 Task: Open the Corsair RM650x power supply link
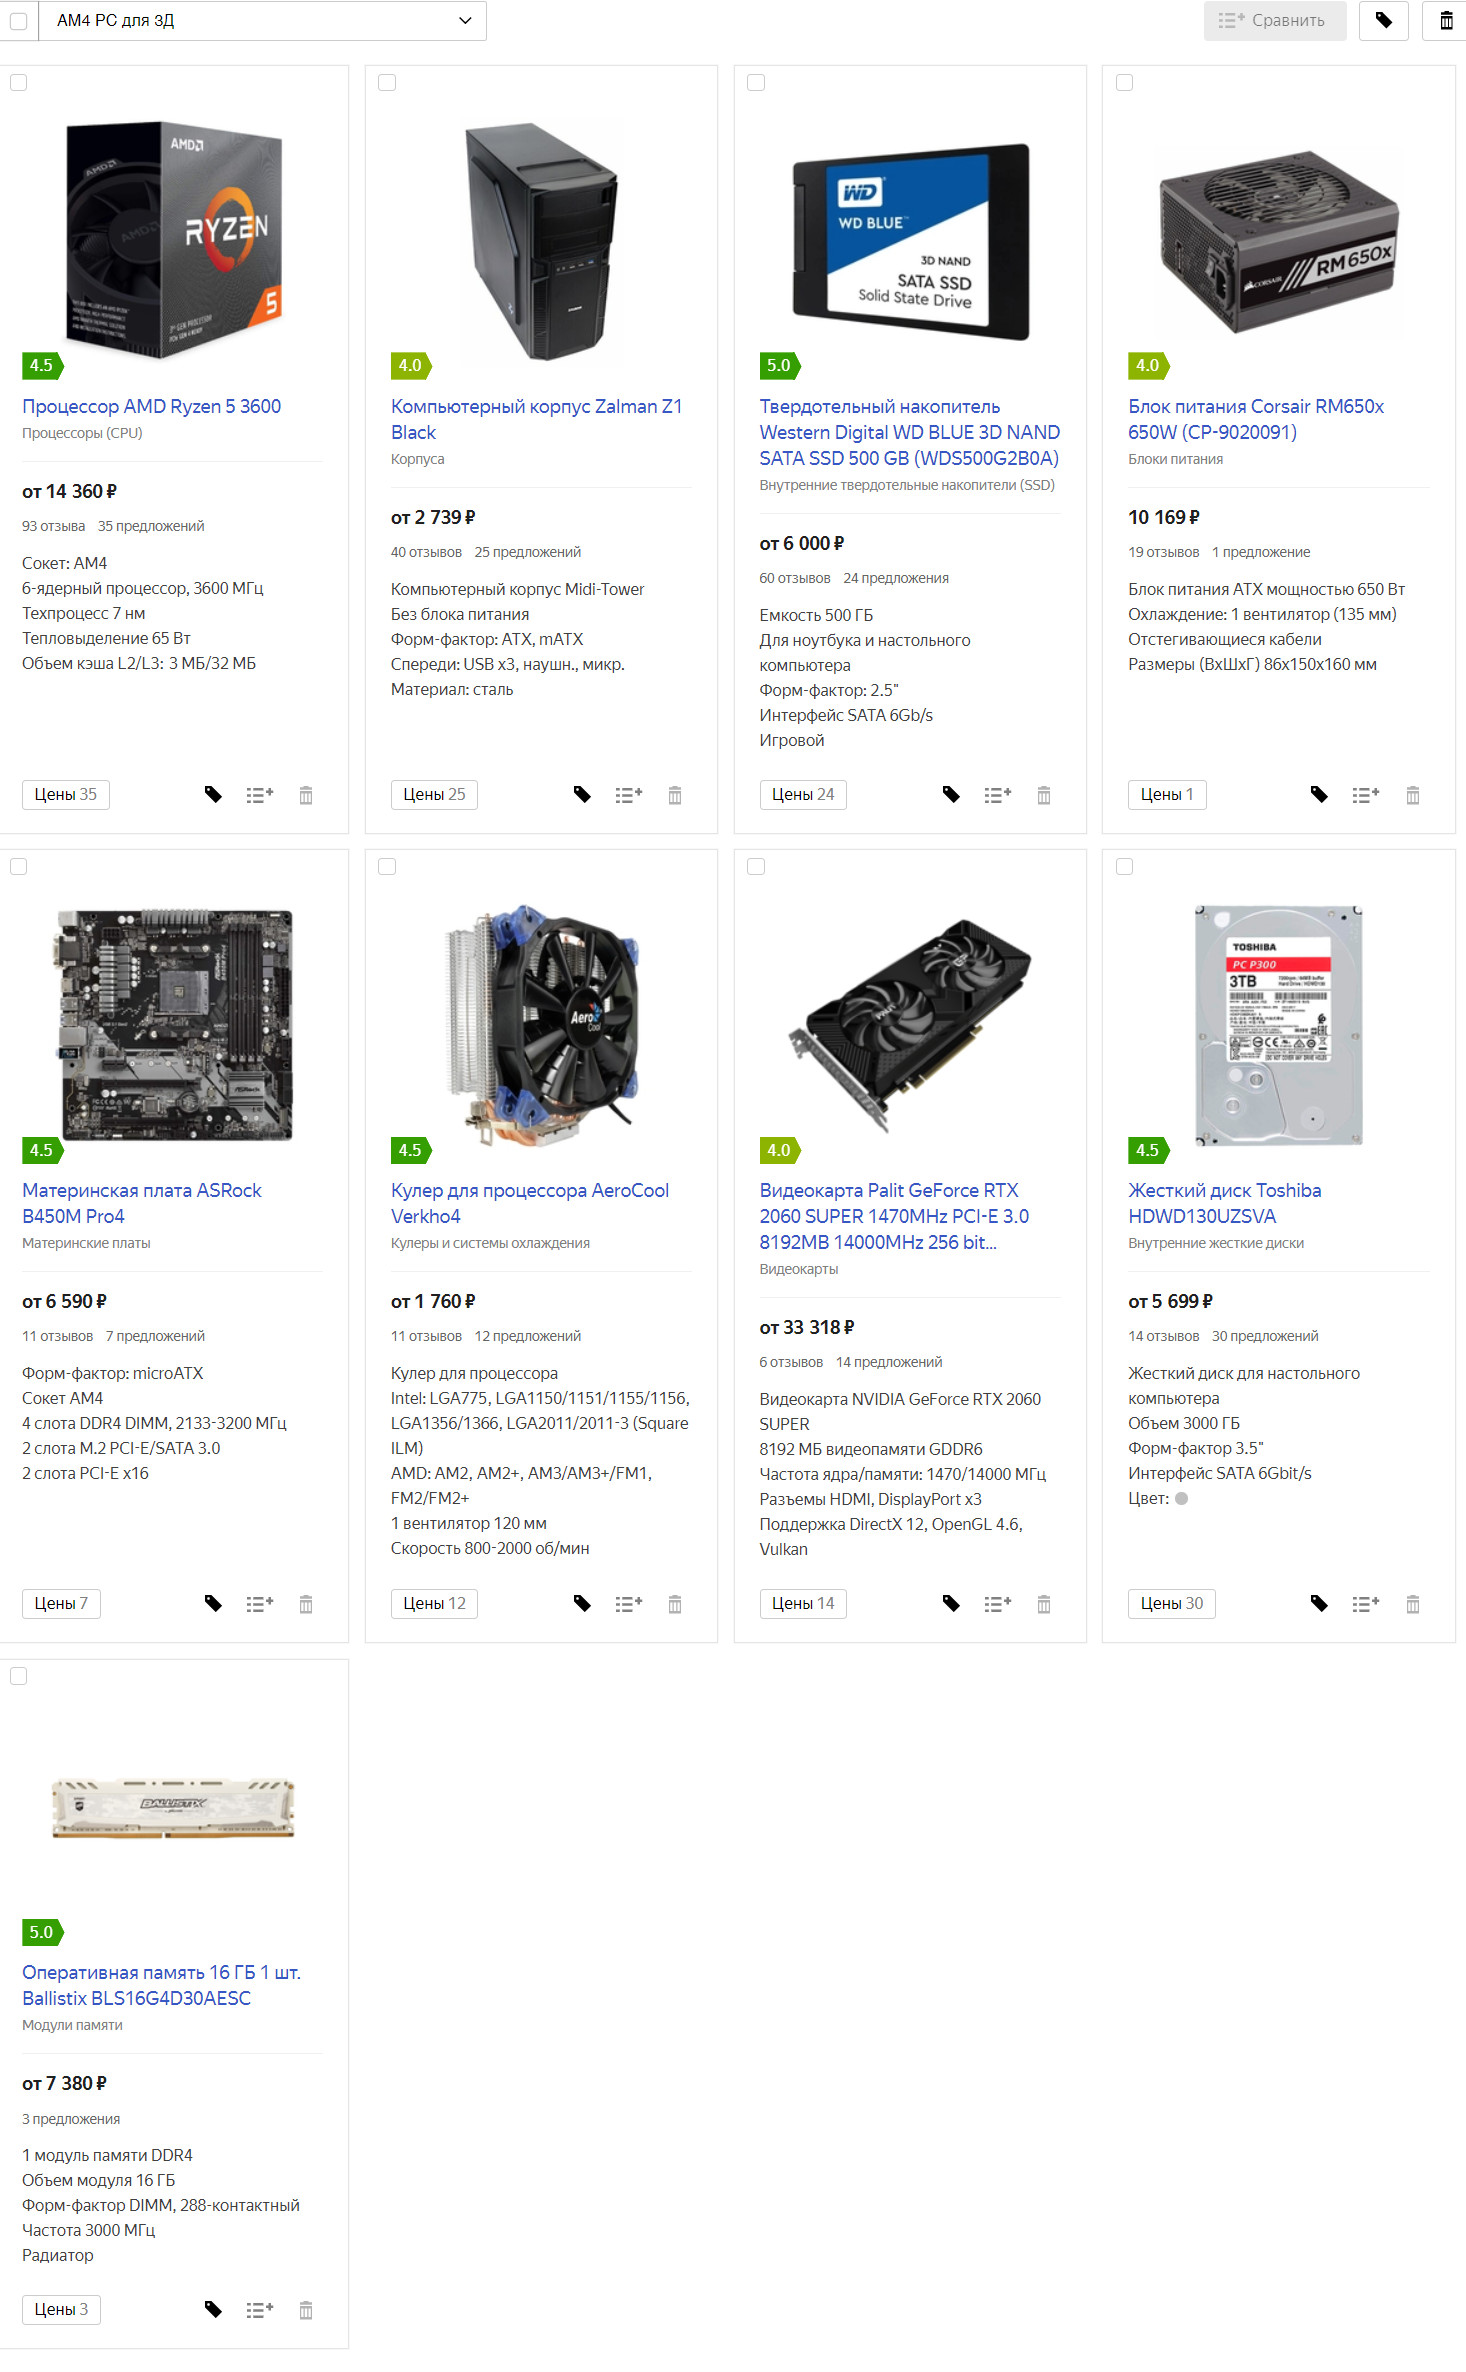(x=1256, y=420)
